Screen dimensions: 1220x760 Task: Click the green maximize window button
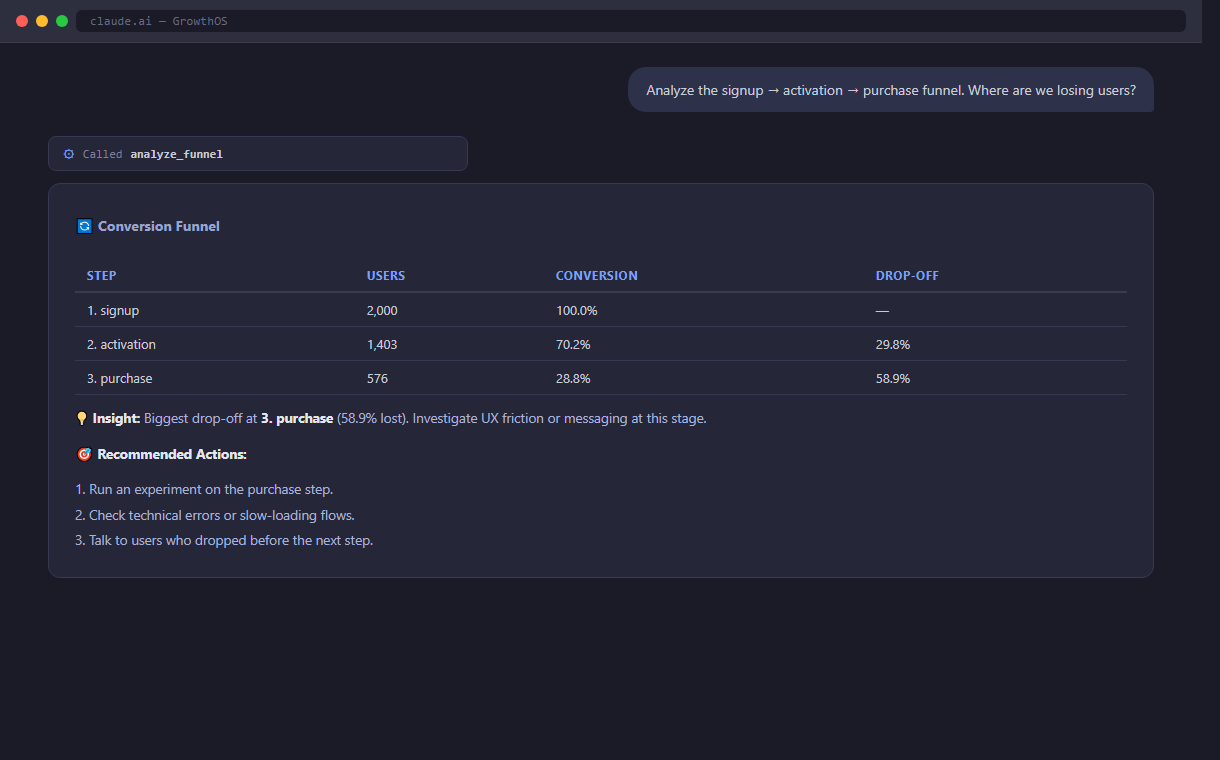(x=62, y=21)
